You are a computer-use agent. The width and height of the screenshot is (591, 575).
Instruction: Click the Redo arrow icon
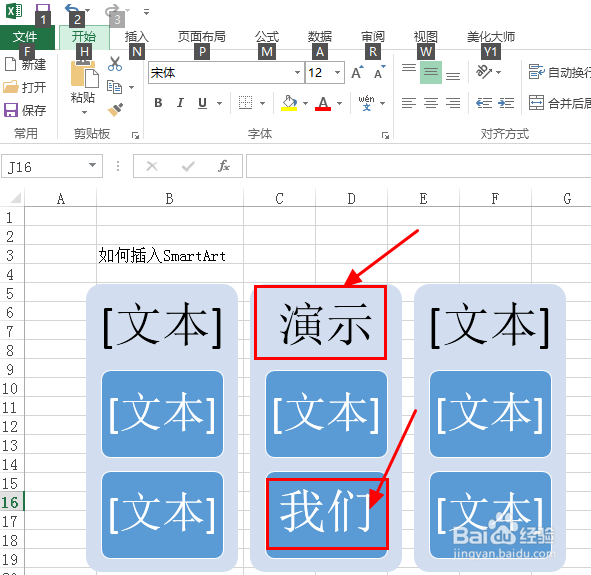click(x=113, y=10)
